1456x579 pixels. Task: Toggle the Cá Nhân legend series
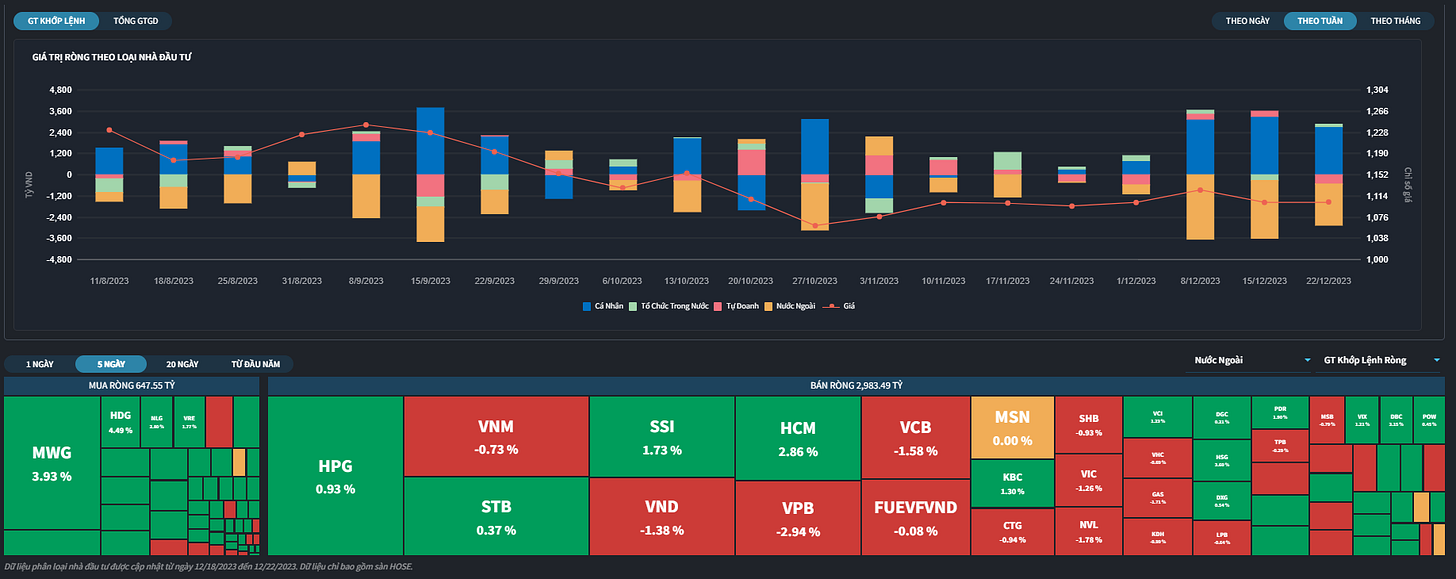coord(601,305)
